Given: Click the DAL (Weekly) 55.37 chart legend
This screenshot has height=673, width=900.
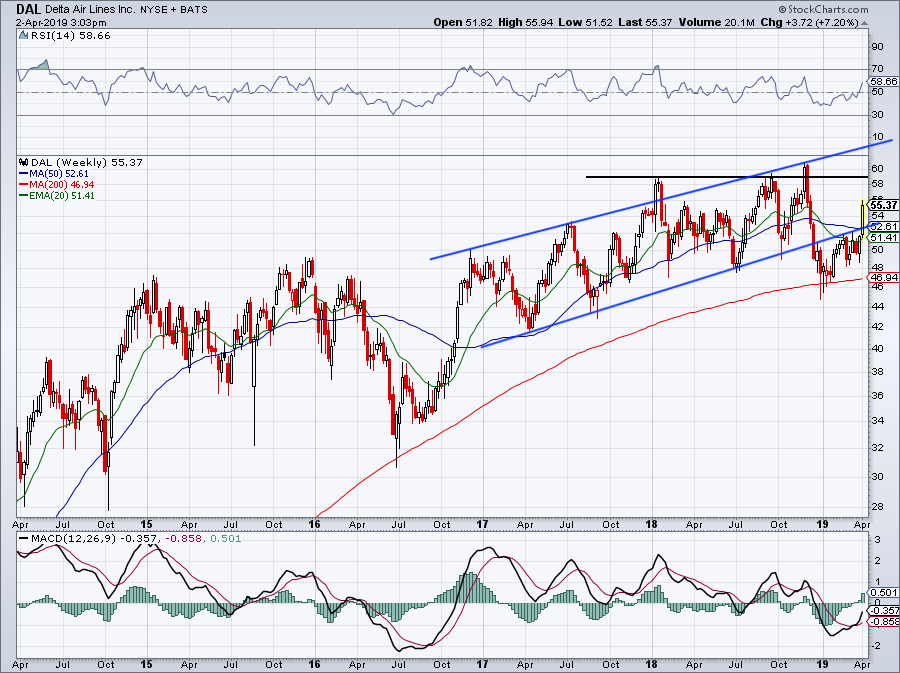Looking at the screenshot, I should coord(87,162).
